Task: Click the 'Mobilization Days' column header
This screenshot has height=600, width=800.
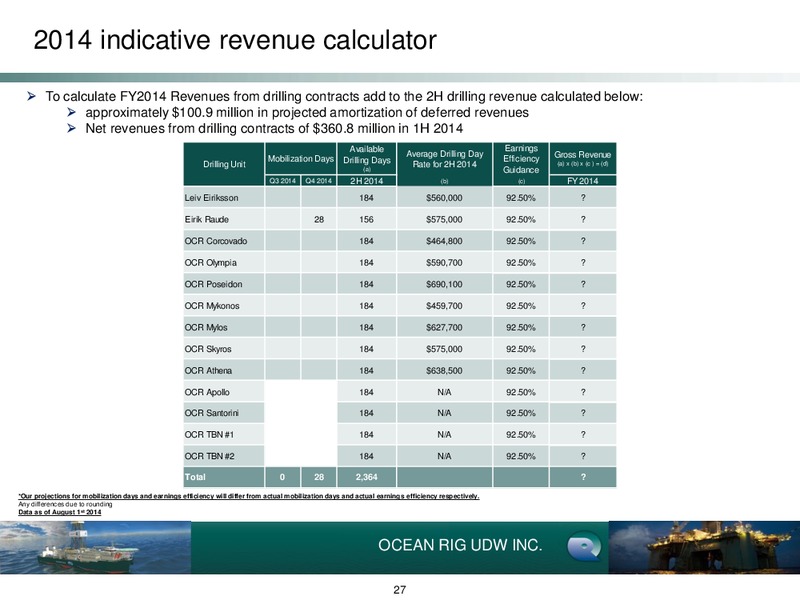Action: [x=301, y=159]
